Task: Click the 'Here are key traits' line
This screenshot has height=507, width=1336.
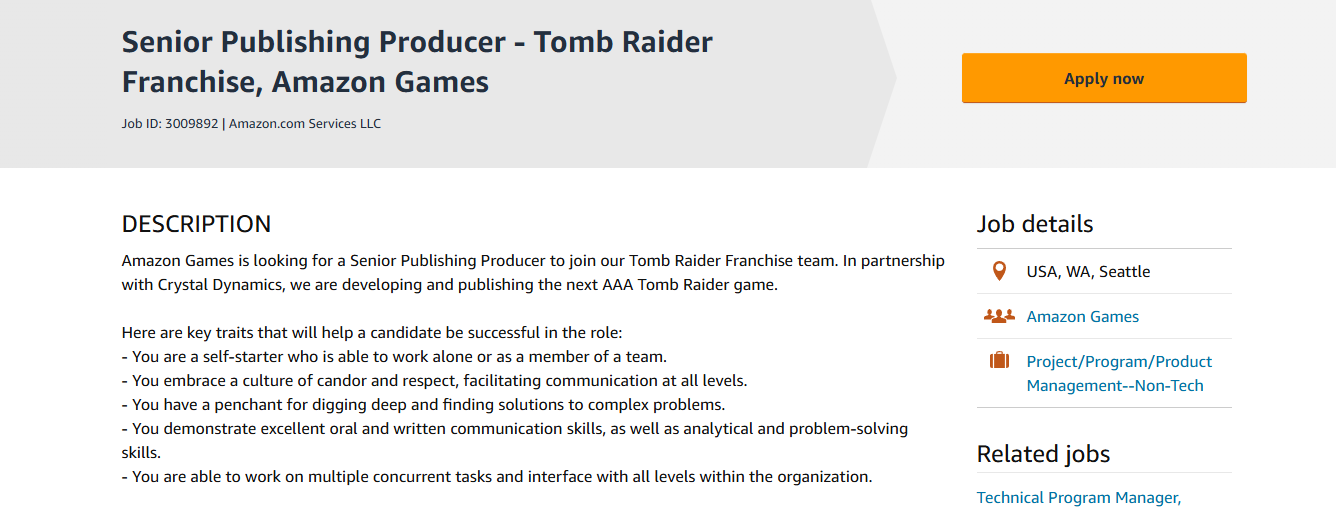Action: pyautogui.click(x=372, y=332)
